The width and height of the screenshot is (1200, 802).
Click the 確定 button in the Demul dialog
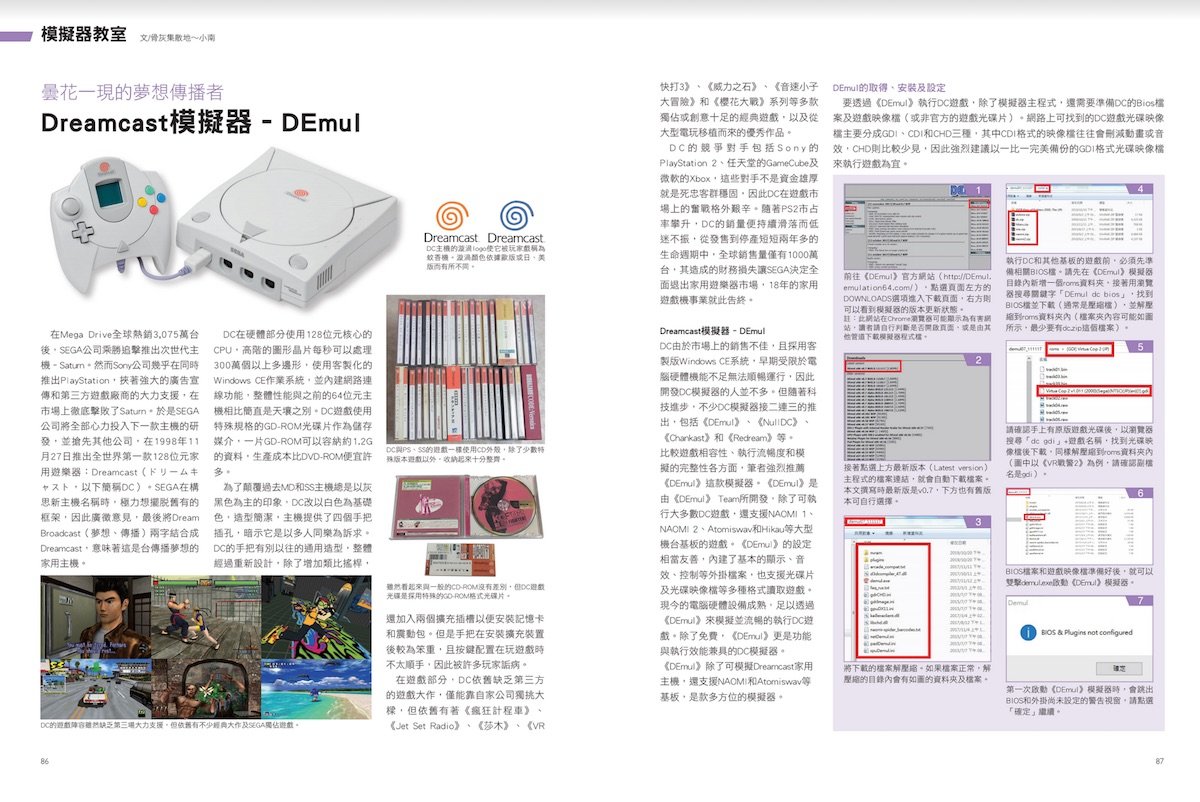[x=1119, y=667]
